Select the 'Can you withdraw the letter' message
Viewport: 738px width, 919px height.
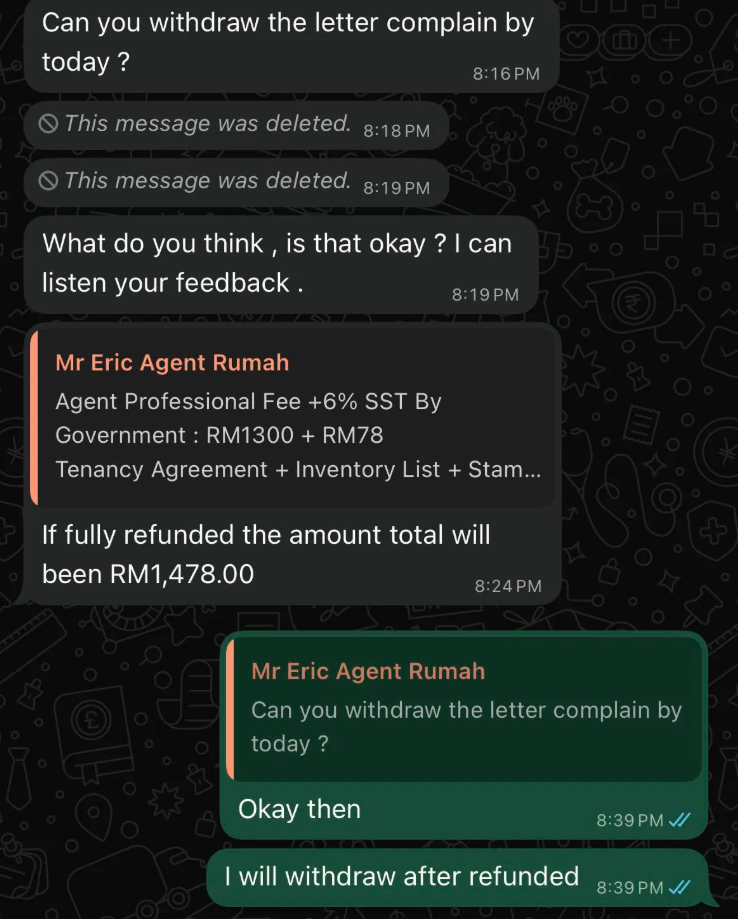pyautogui.click(x=291, y=43)
